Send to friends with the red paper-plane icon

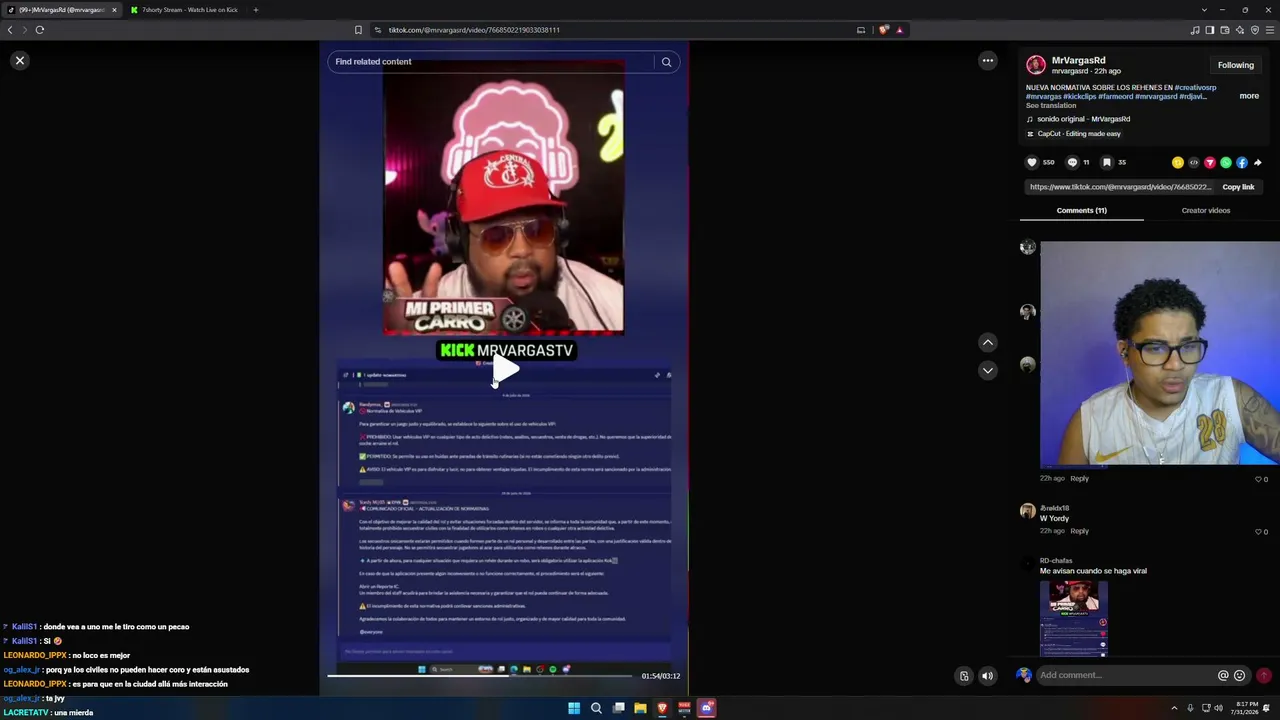[1210, 162]
